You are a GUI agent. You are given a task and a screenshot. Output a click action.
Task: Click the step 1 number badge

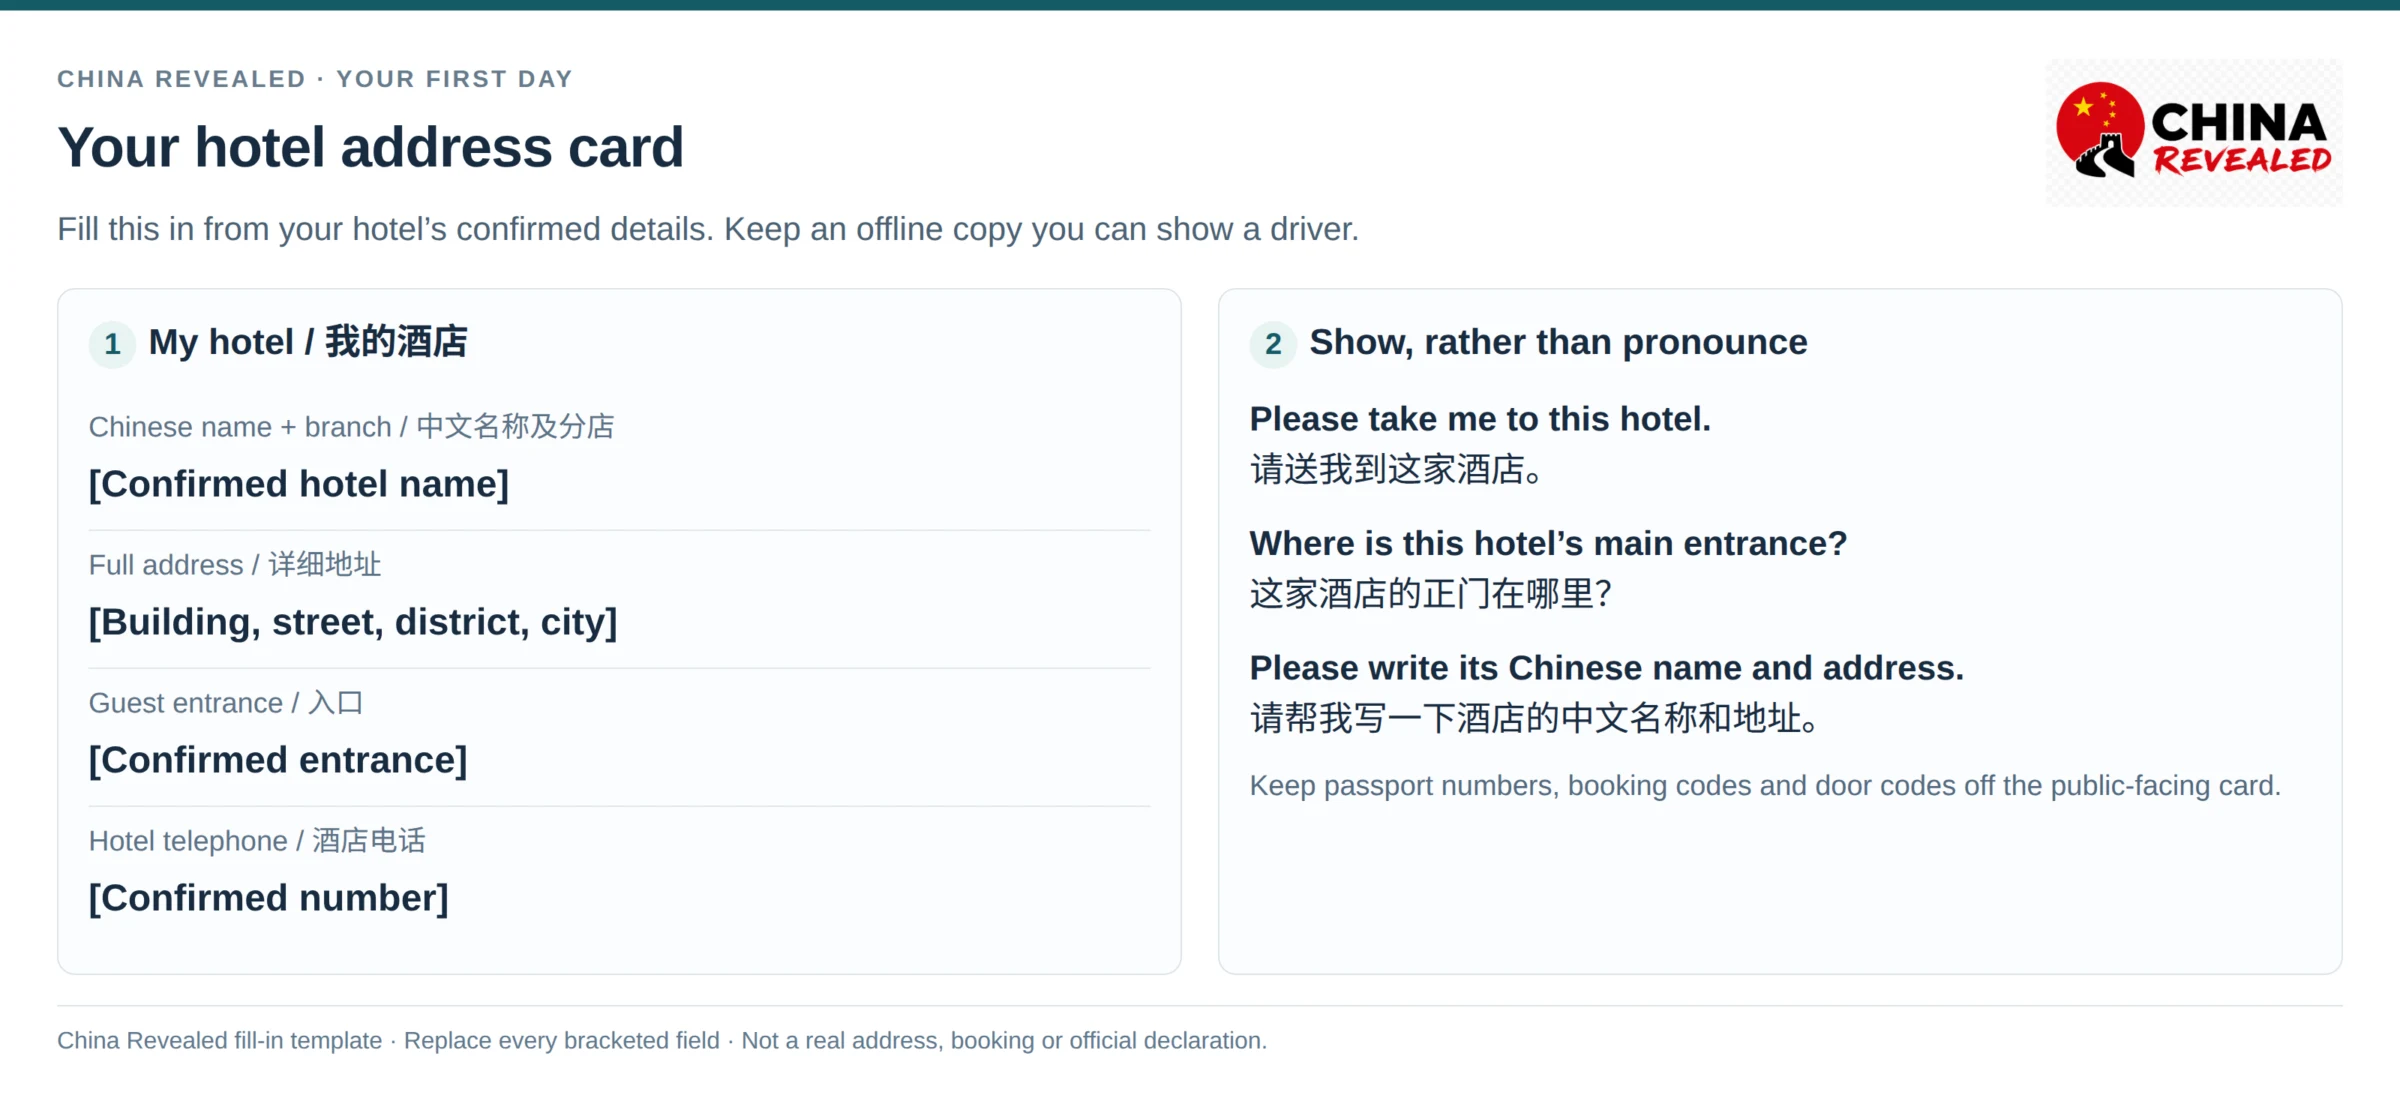coord(112,344)
